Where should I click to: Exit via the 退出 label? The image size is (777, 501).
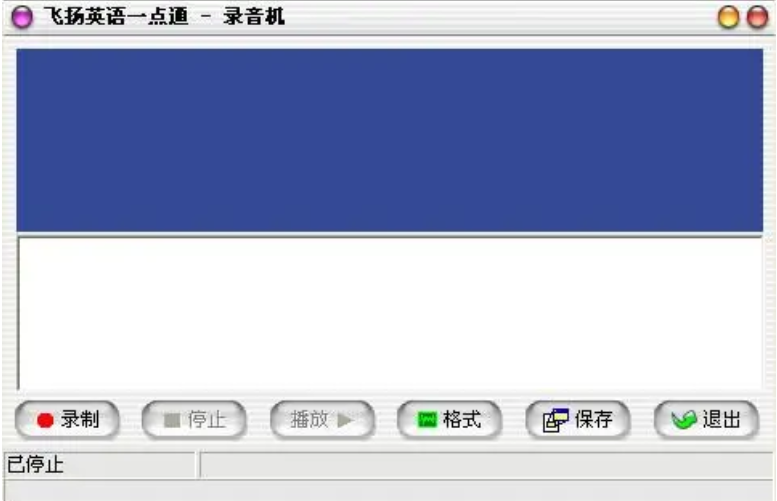click(722, 420)
